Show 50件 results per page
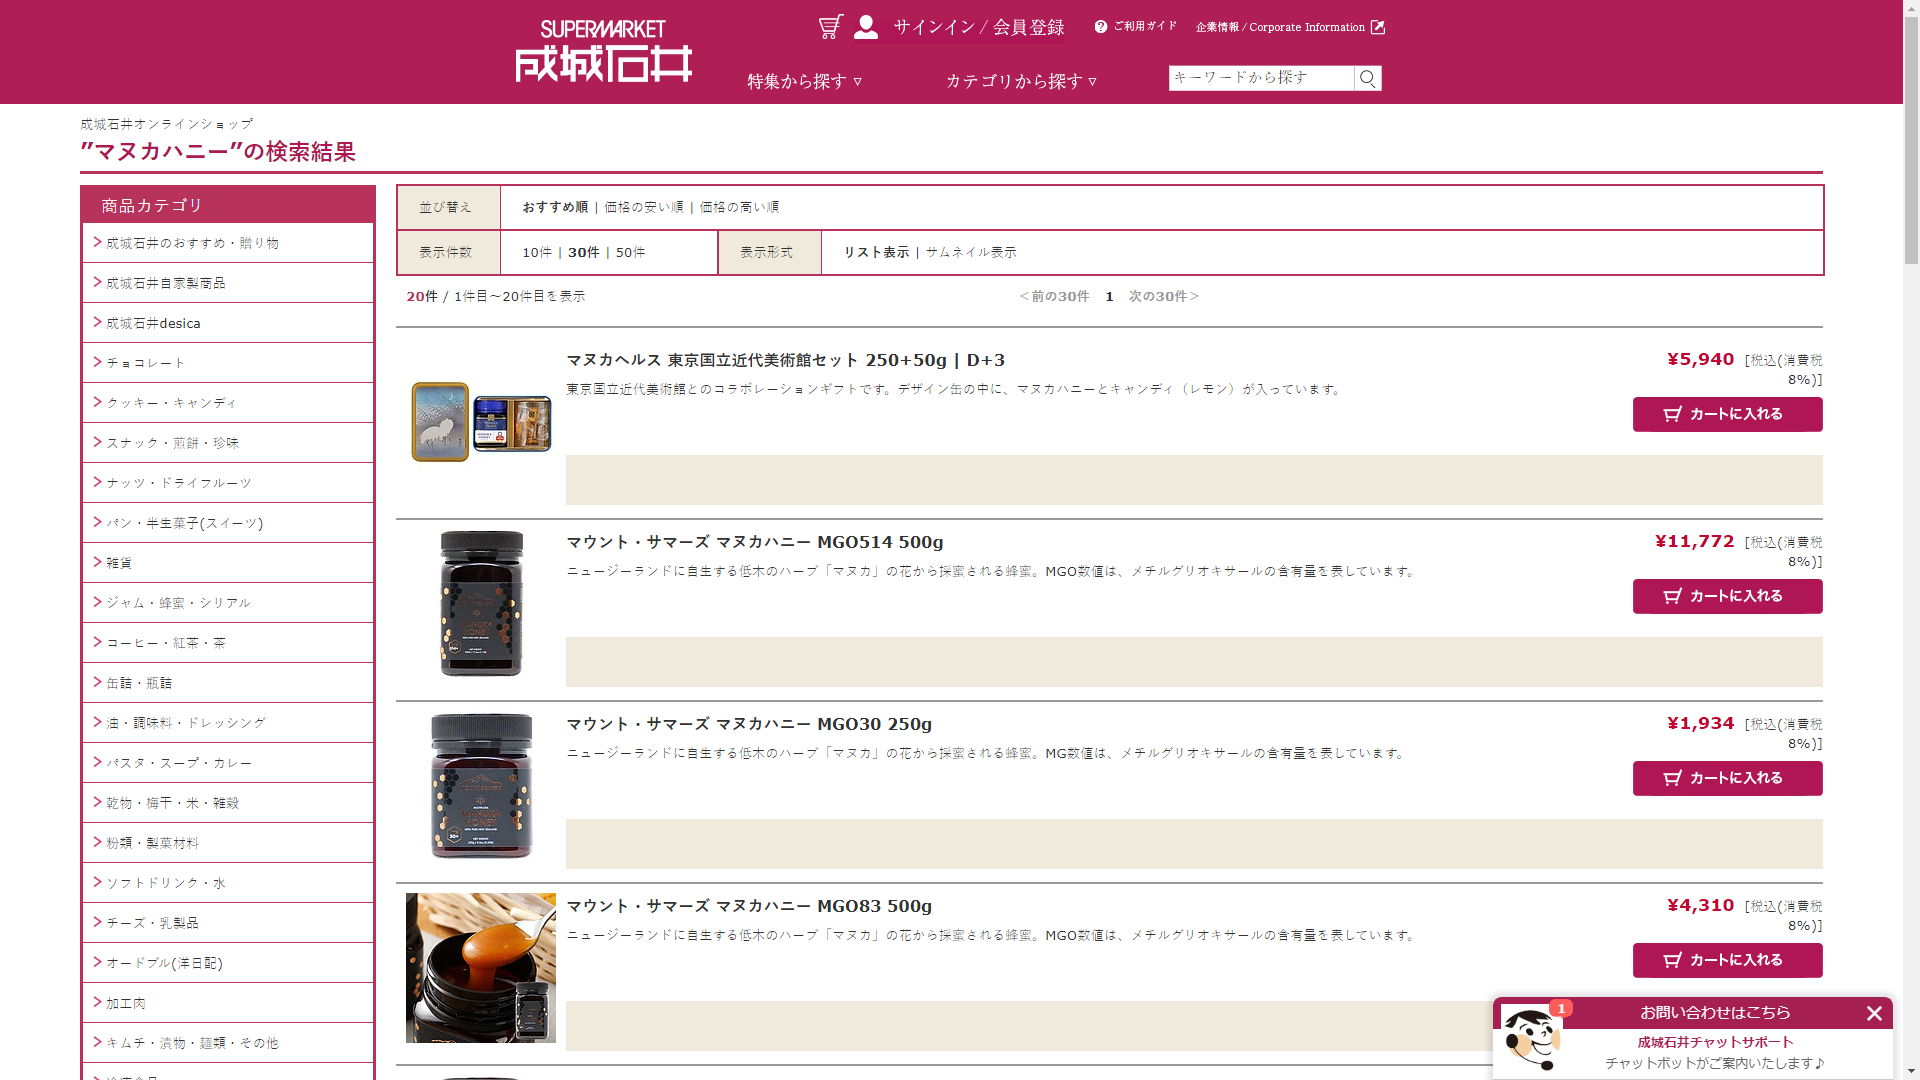Screen dimensions: 1920x1080 (x=630, y=252)
